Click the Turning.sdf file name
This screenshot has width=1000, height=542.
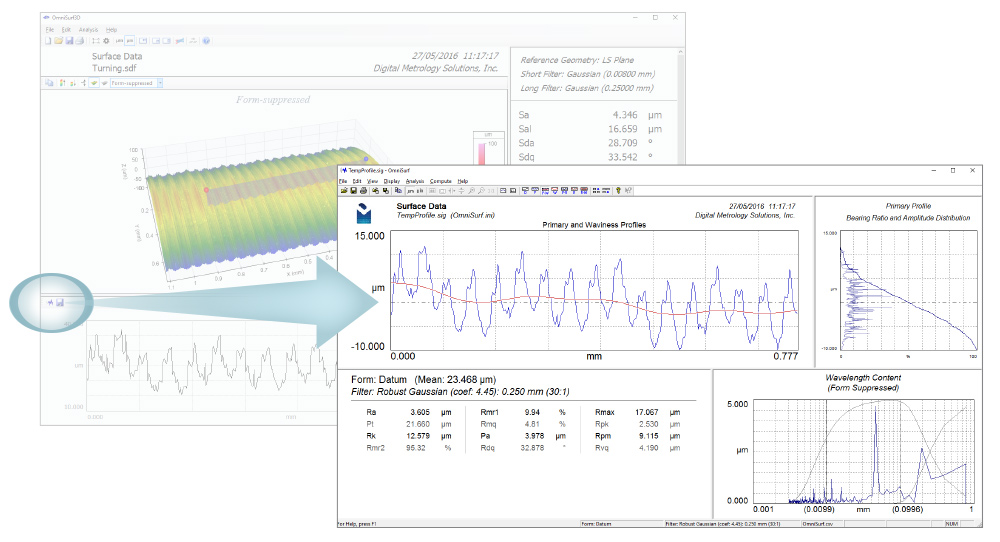(x=114, y=68)
